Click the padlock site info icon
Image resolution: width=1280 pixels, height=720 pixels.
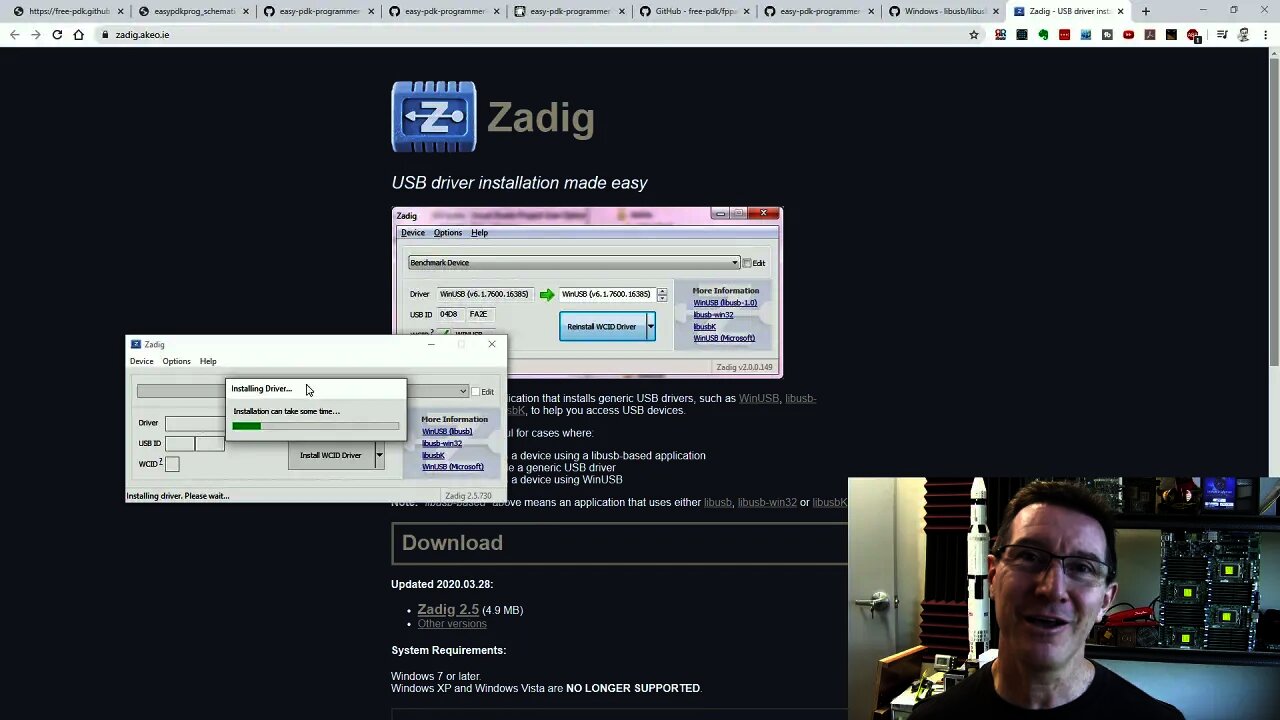(x=105, y=35)
